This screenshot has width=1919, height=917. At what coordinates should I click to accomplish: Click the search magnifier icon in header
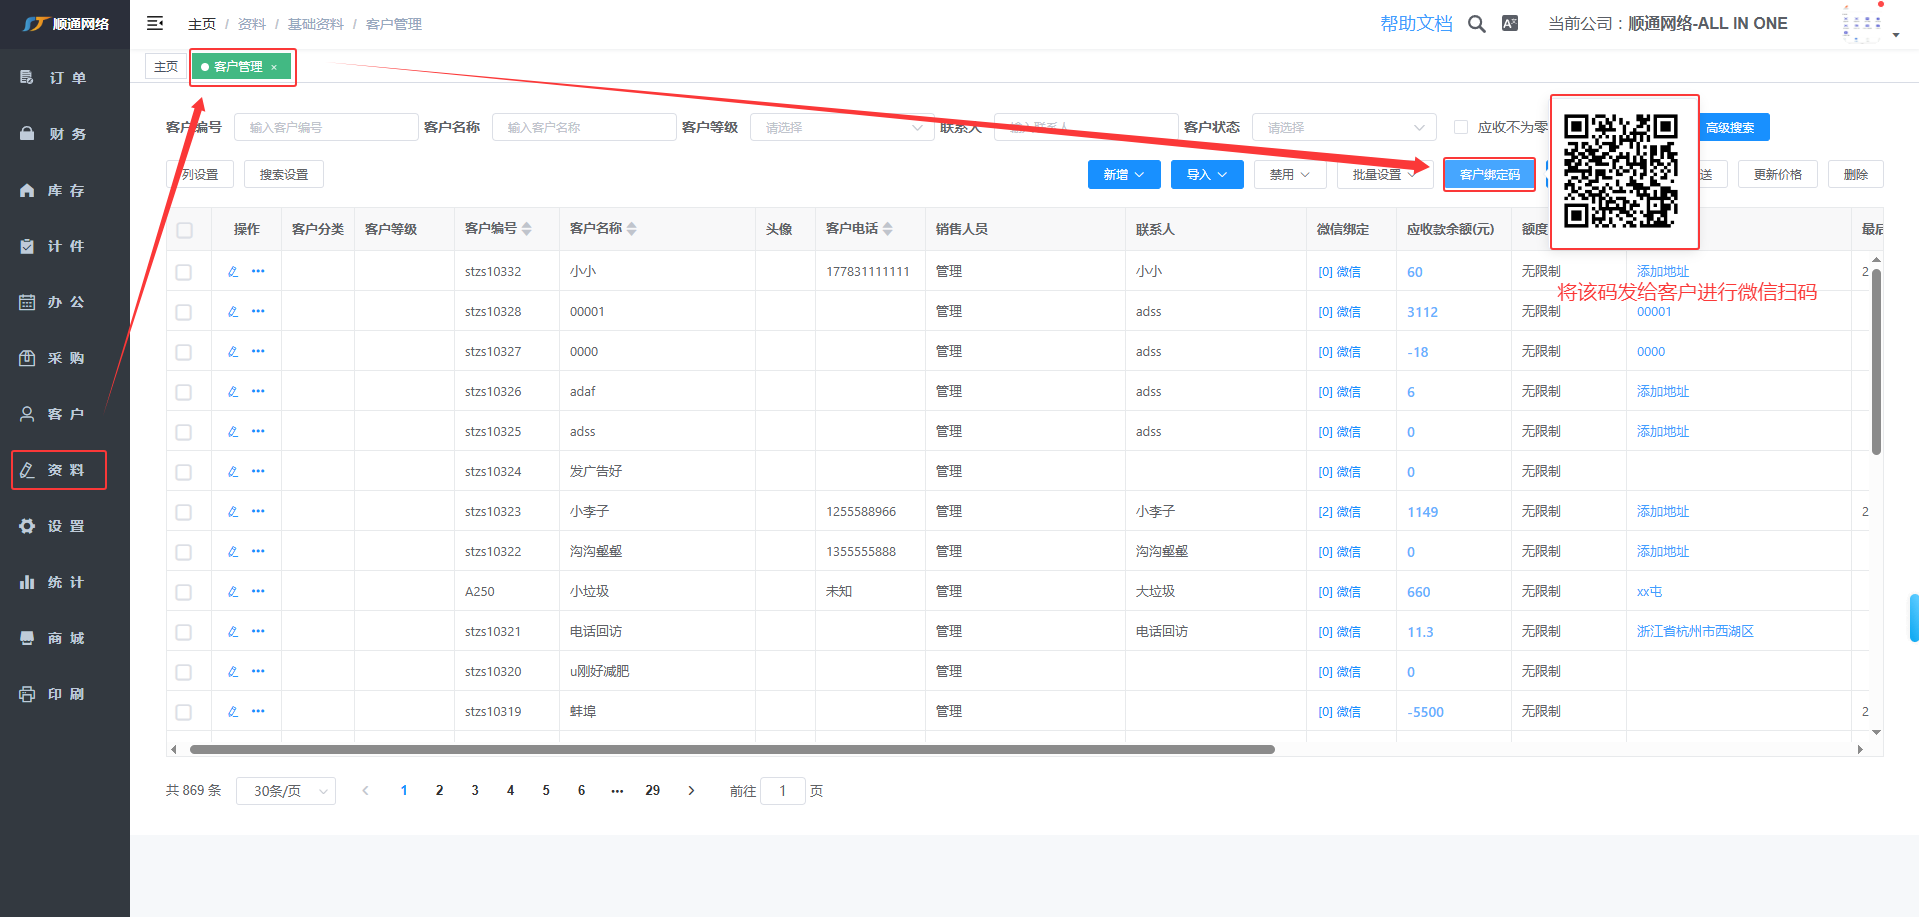[1476, 24]
